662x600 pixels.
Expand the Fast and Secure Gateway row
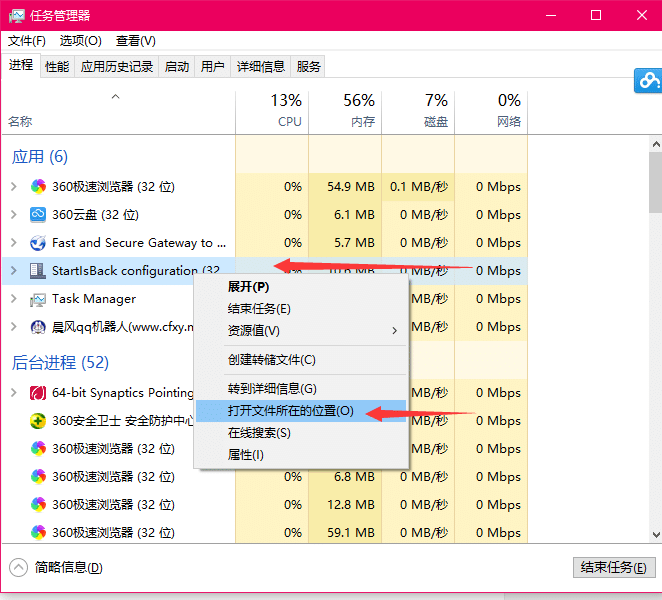(14, 243)
